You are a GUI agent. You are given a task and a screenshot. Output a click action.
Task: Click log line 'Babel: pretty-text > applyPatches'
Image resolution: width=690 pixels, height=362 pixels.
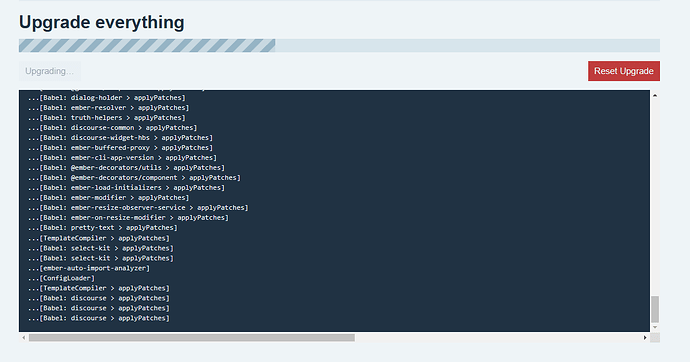[x=103, y=228]
